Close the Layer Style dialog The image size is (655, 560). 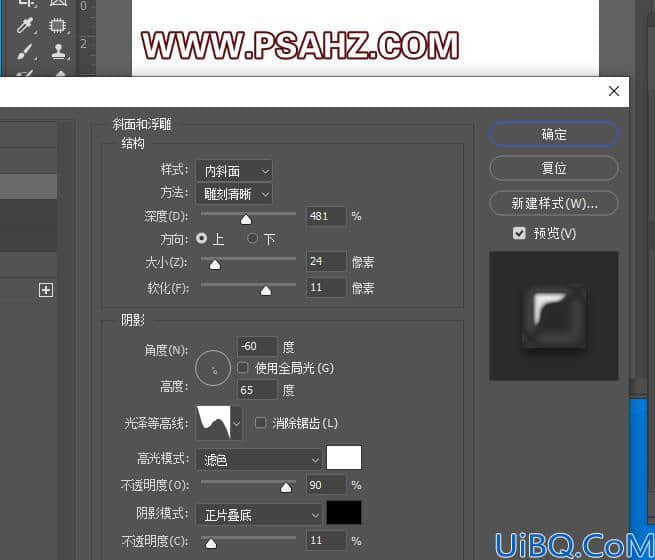(x=614, y=91)
